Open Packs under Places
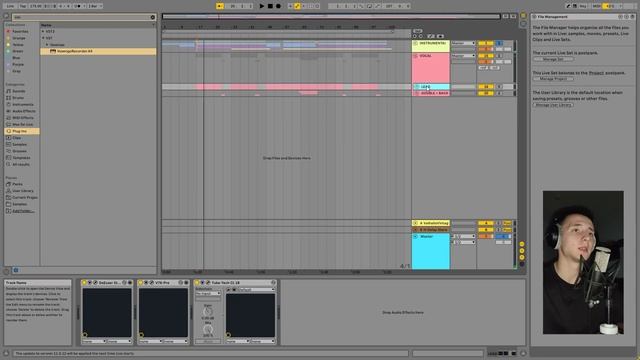Screen dimensions: 640x360 17,184
